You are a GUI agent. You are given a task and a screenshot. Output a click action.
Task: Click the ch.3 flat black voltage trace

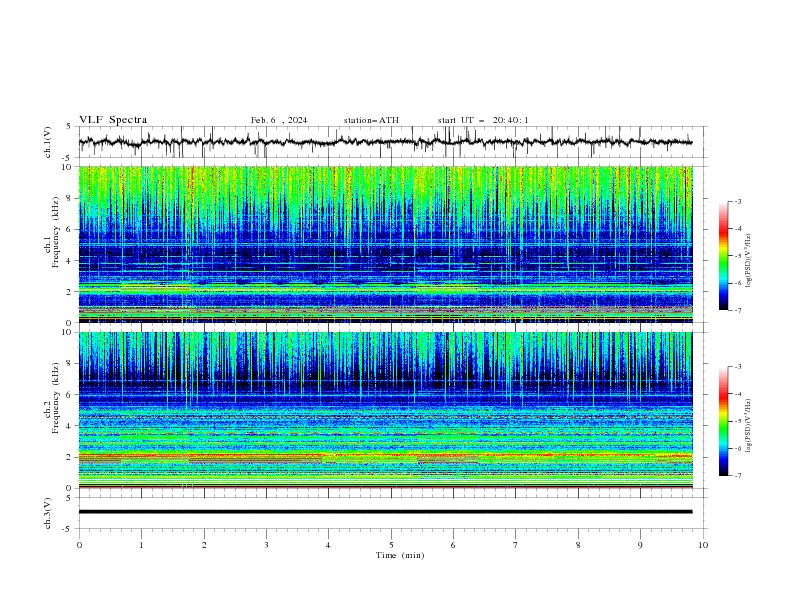[385, 512]
